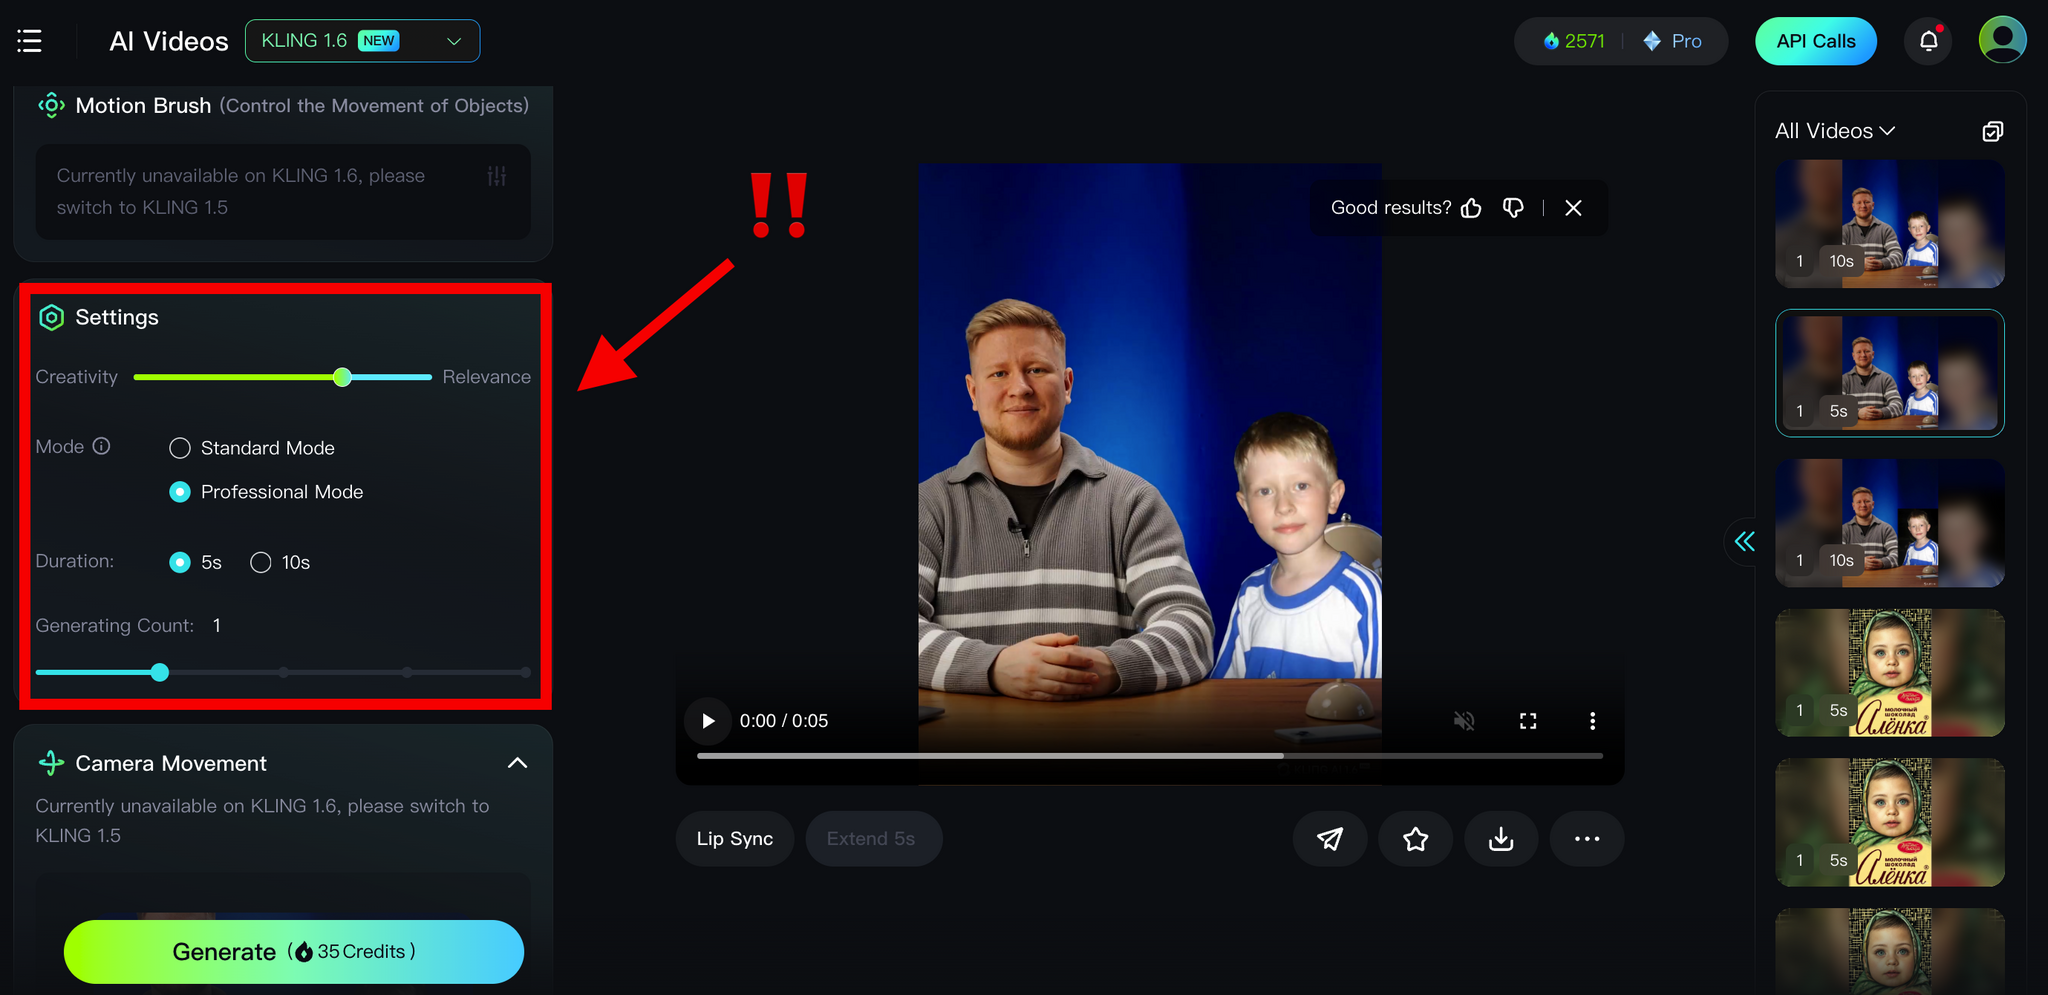Screen dimensions: 2048x995
Task: Give thumbs up for good results
Action: pos(1471,208)
